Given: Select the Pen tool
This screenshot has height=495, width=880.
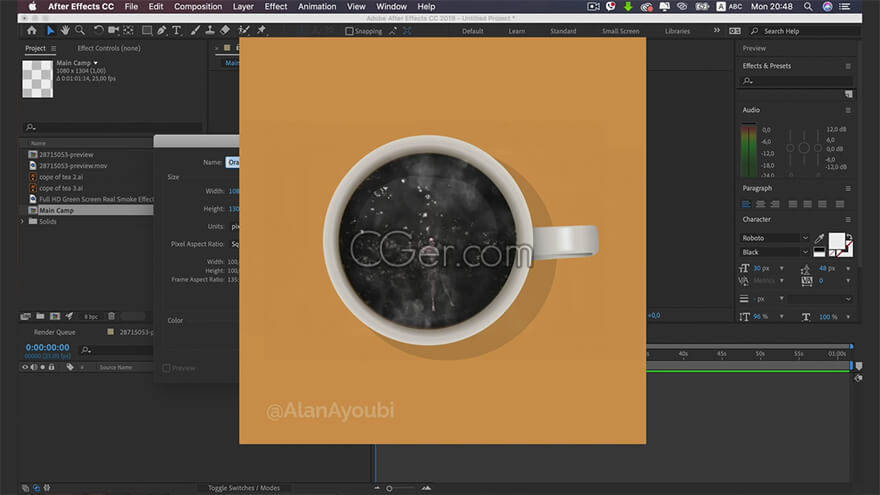Looking at the screenshot, I should coord(162,30).
